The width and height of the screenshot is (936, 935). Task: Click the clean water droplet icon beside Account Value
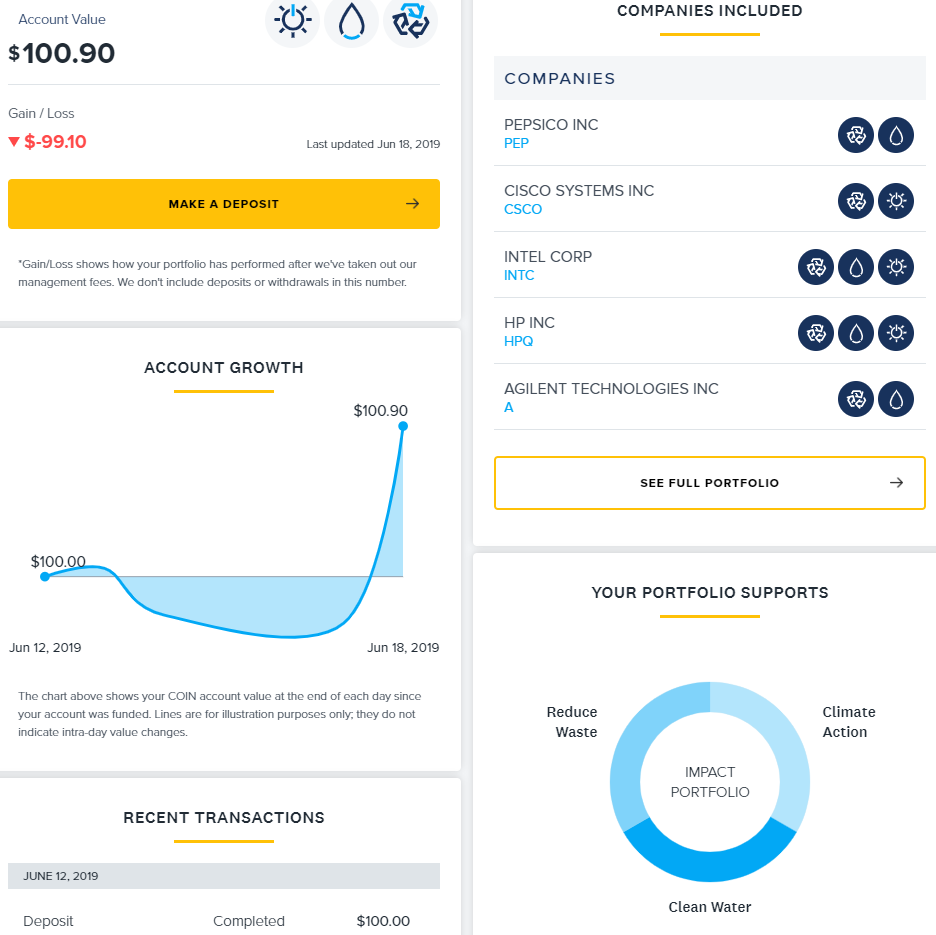(x=351, y=21)
